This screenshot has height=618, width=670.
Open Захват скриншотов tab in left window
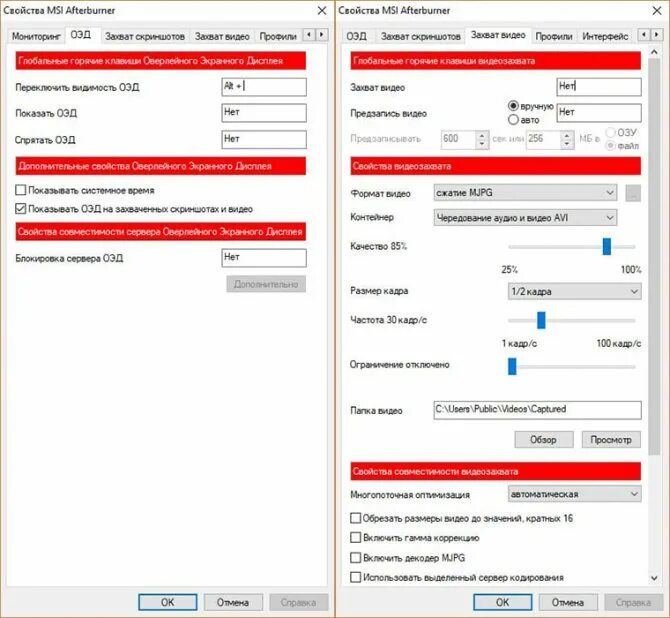(x=145, y=36)
